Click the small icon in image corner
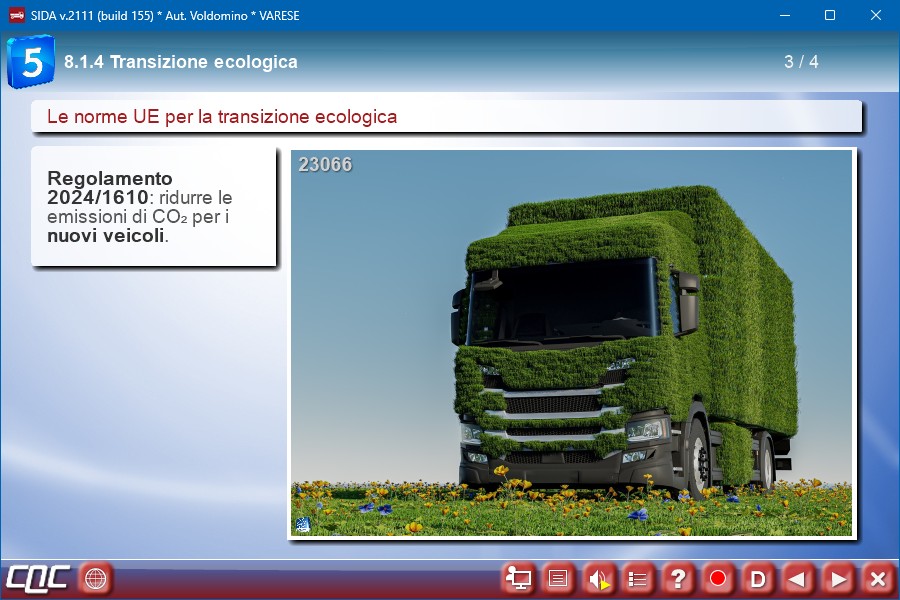The width and height of the screenshot is (900, 600). click(303, 524)
